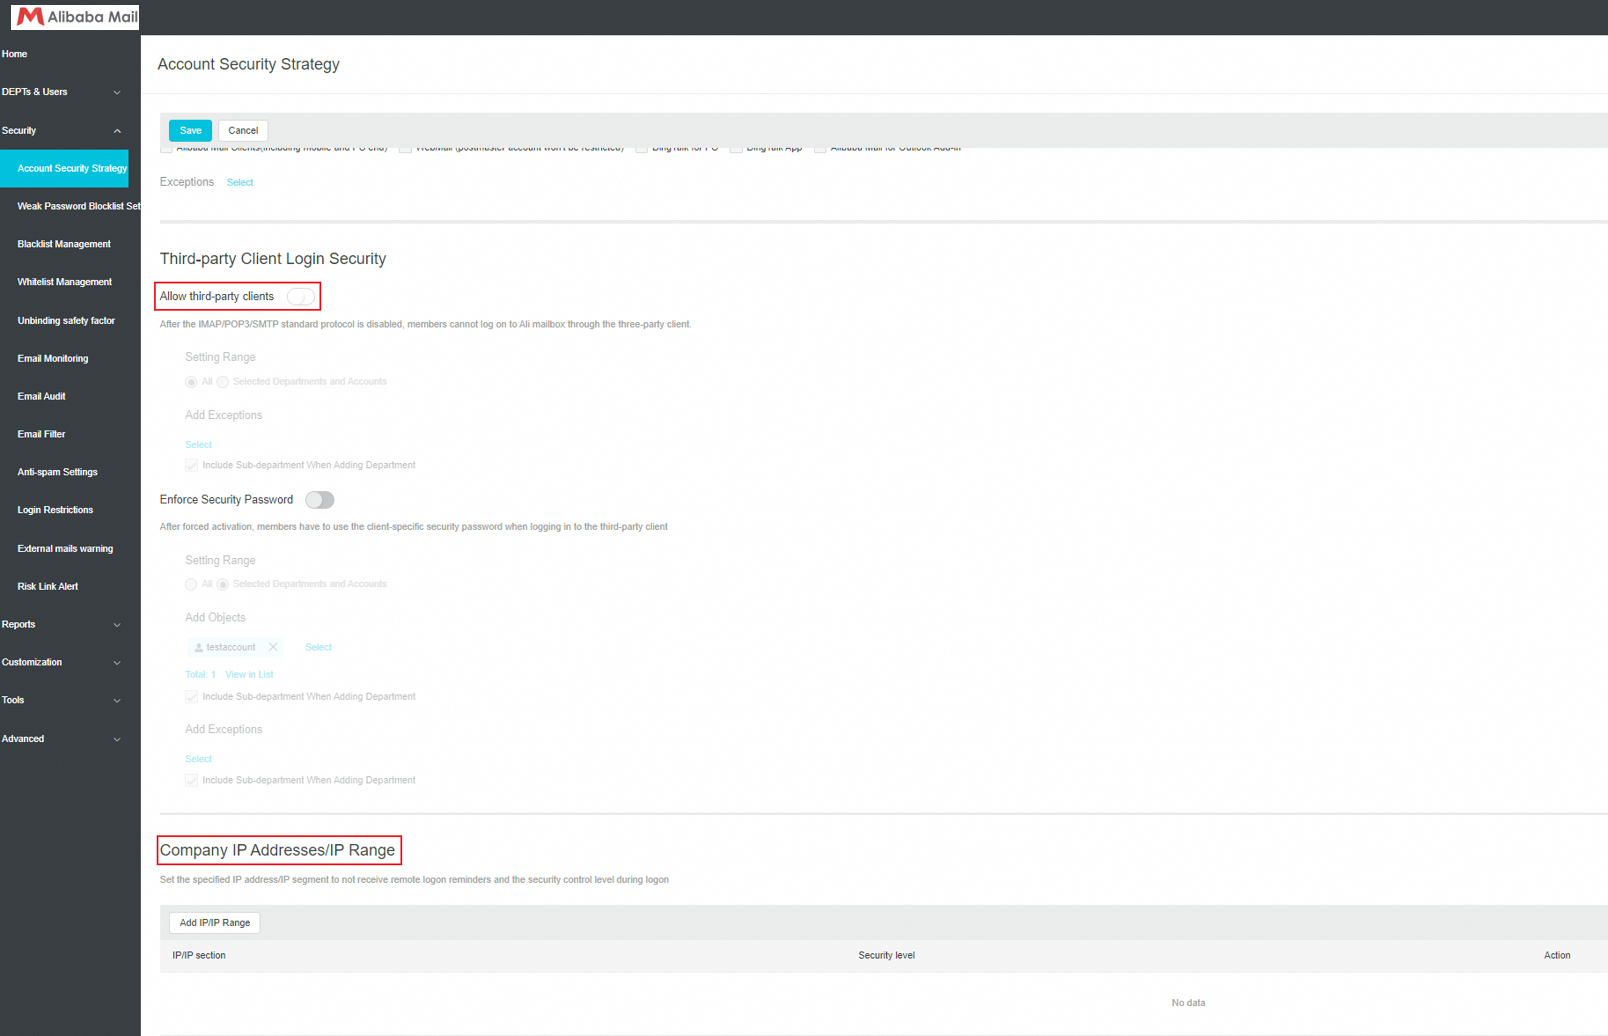
Task: Open Whitelist Management
Action: point(65,282)
